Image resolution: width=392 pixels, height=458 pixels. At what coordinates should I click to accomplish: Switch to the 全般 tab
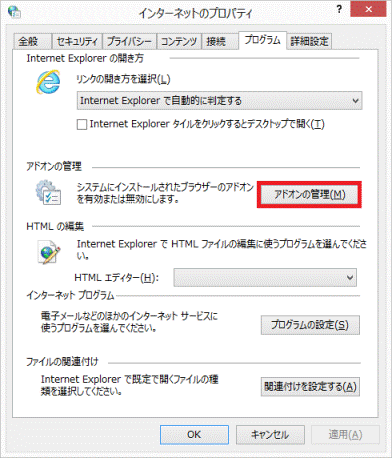coord(32,41)
